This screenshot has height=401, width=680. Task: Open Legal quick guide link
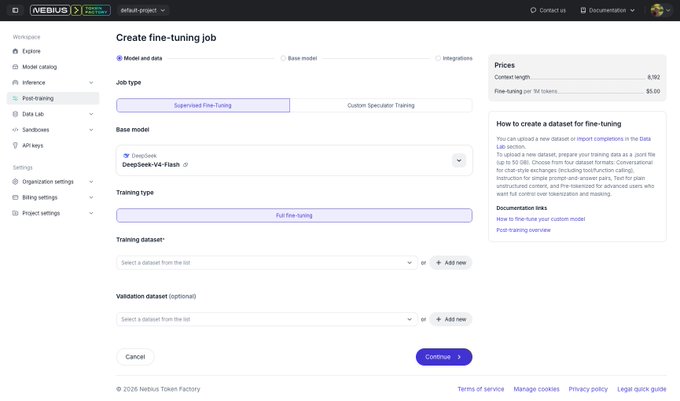(641, 389)
